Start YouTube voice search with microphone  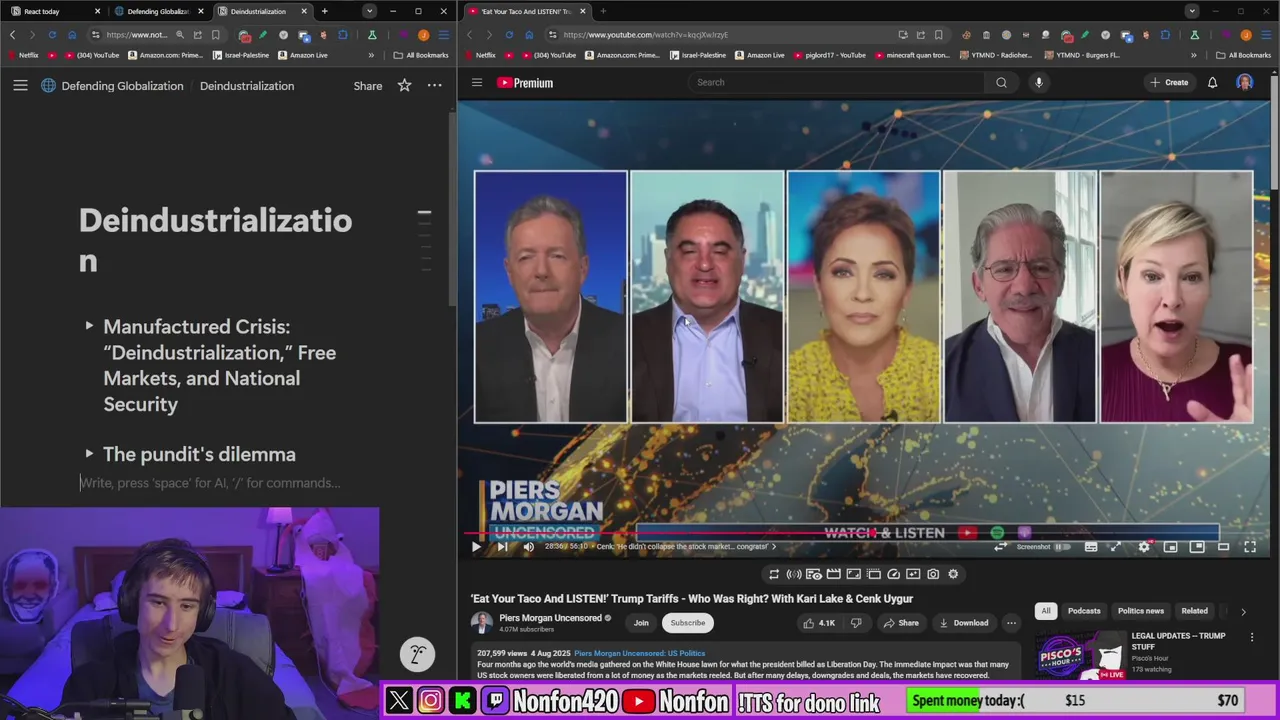[1039, 82]
